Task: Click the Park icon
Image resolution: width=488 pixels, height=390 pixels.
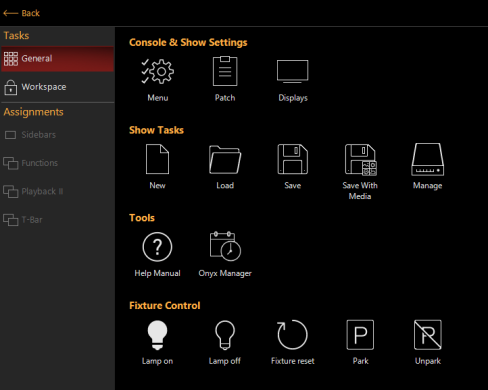Action: 360,335
